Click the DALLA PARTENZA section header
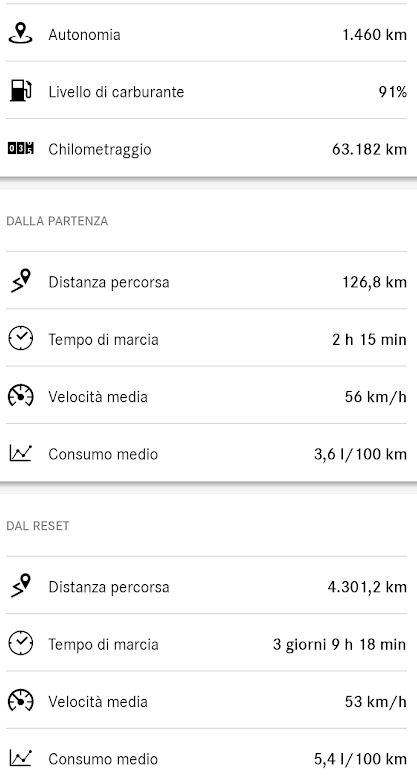The image size is (417, 777). pos(57,221)
